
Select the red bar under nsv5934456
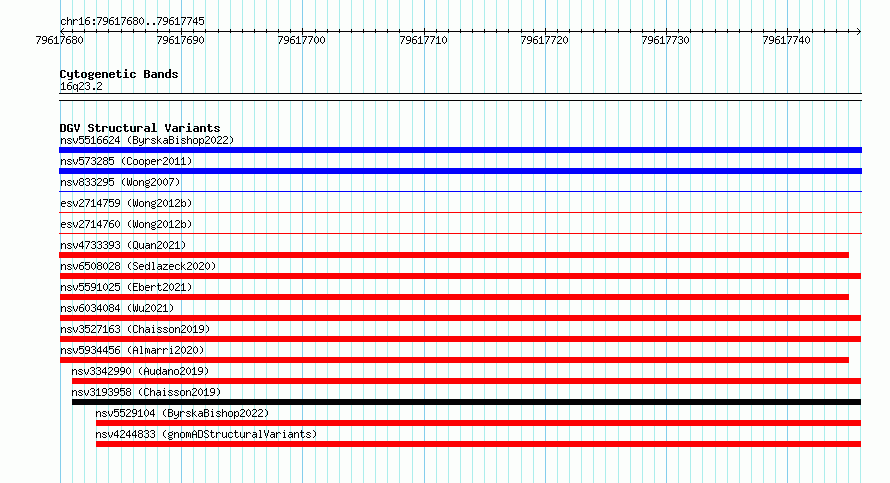(x=454, y=360)
